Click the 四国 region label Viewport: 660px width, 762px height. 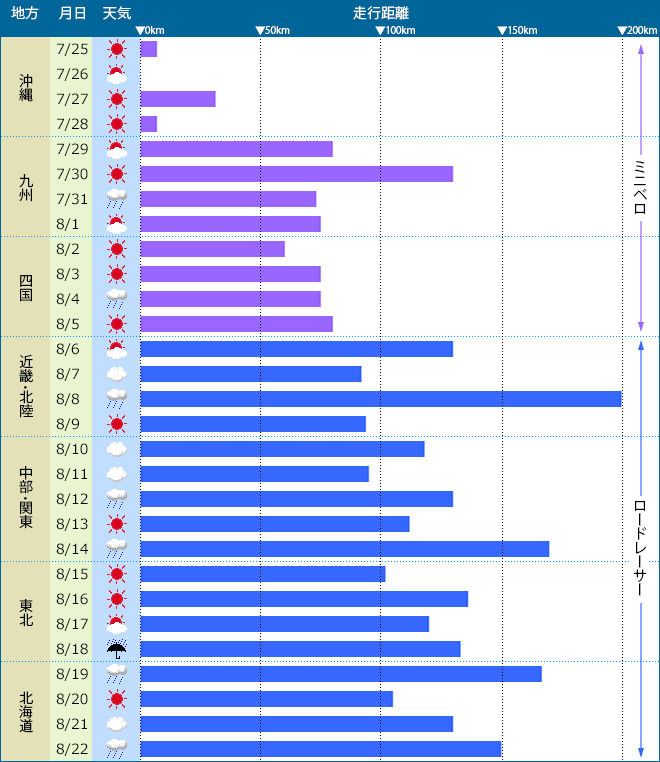click(26, 287)
